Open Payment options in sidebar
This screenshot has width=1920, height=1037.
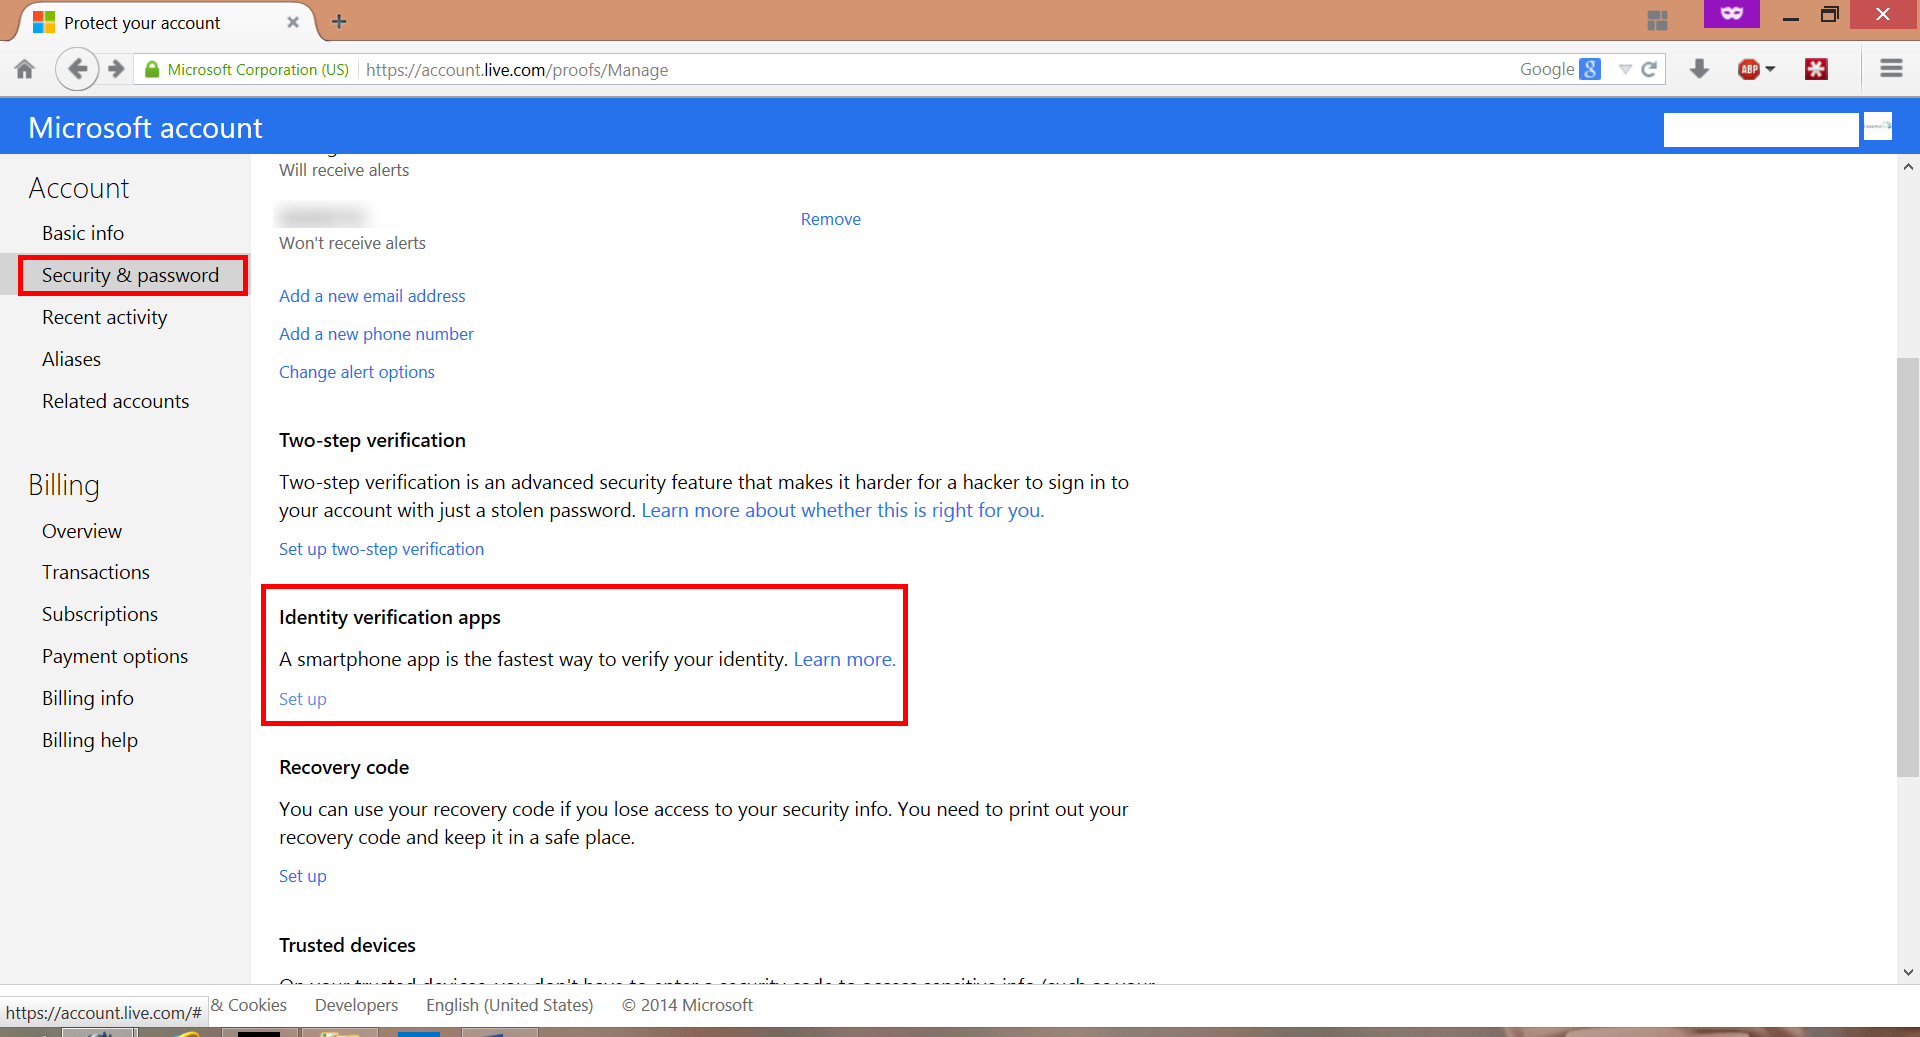tap(115, 656)
